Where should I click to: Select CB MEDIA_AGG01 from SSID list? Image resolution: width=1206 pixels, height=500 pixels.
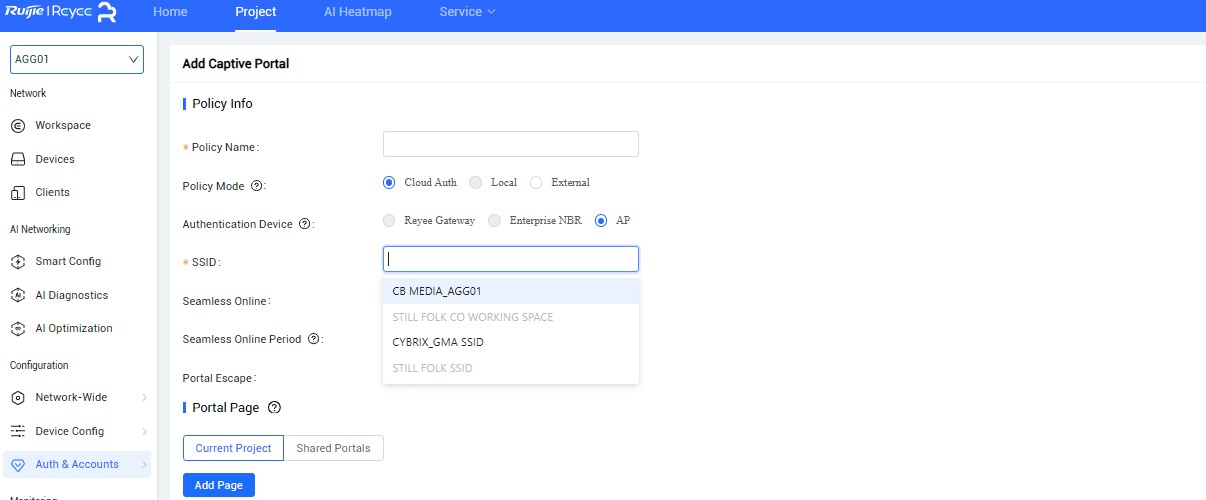[511, 291]
